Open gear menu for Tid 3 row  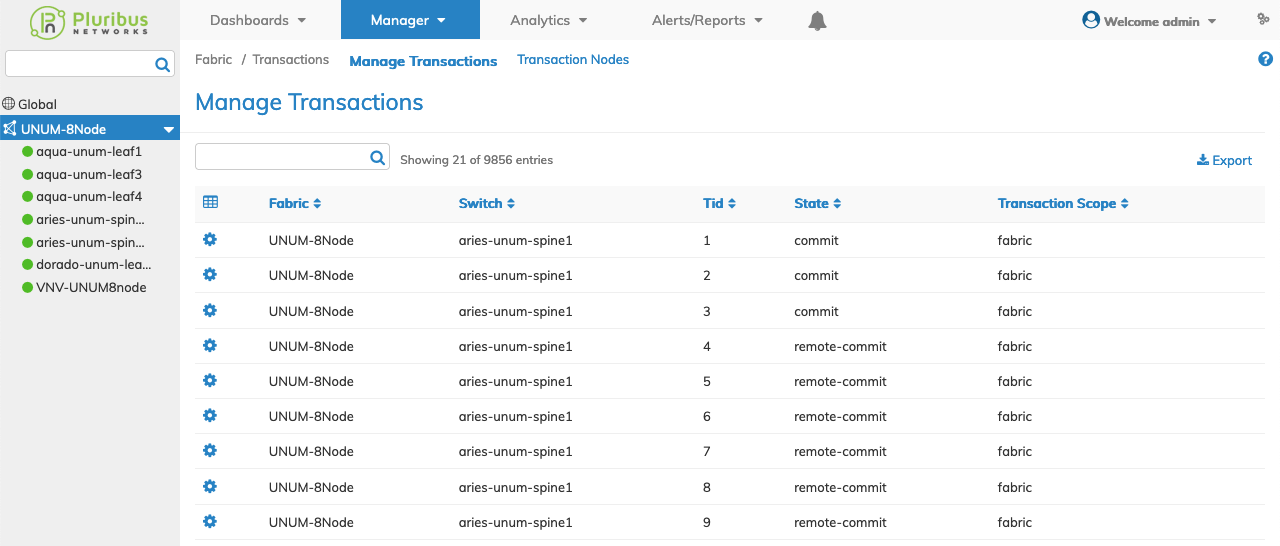[x=210, y=311]
